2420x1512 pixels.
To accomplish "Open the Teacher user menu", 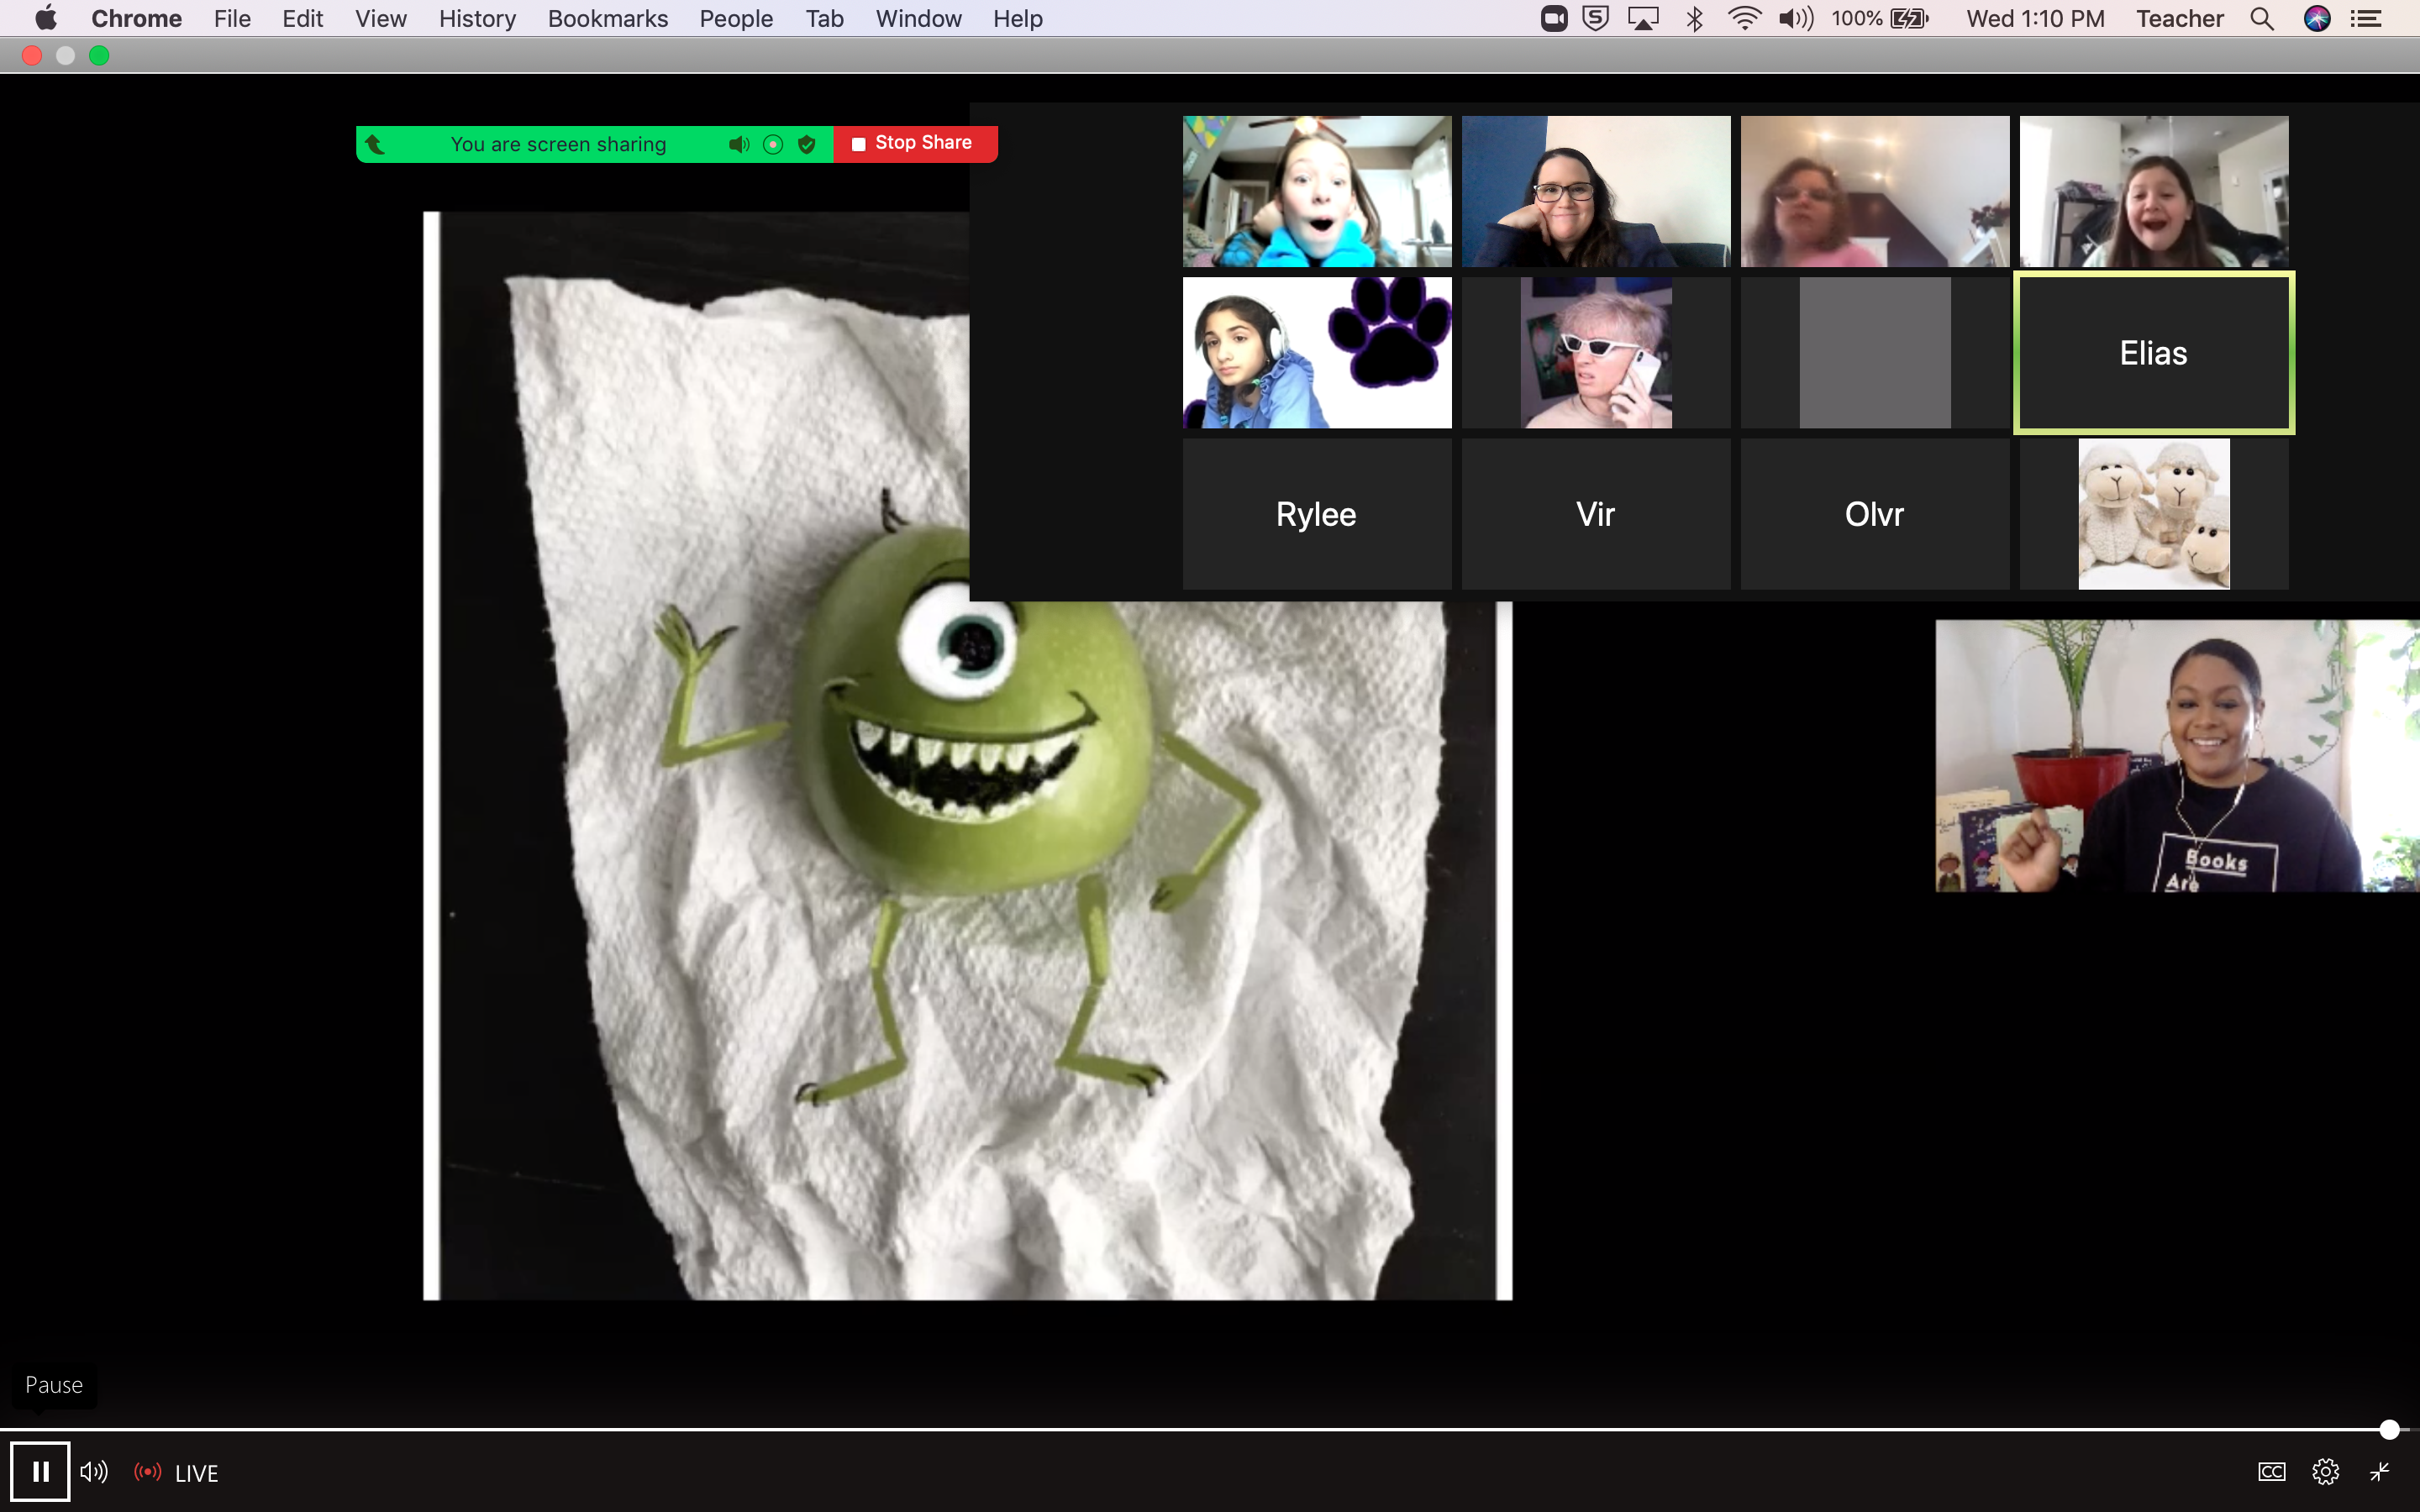I will point(2180,18).
